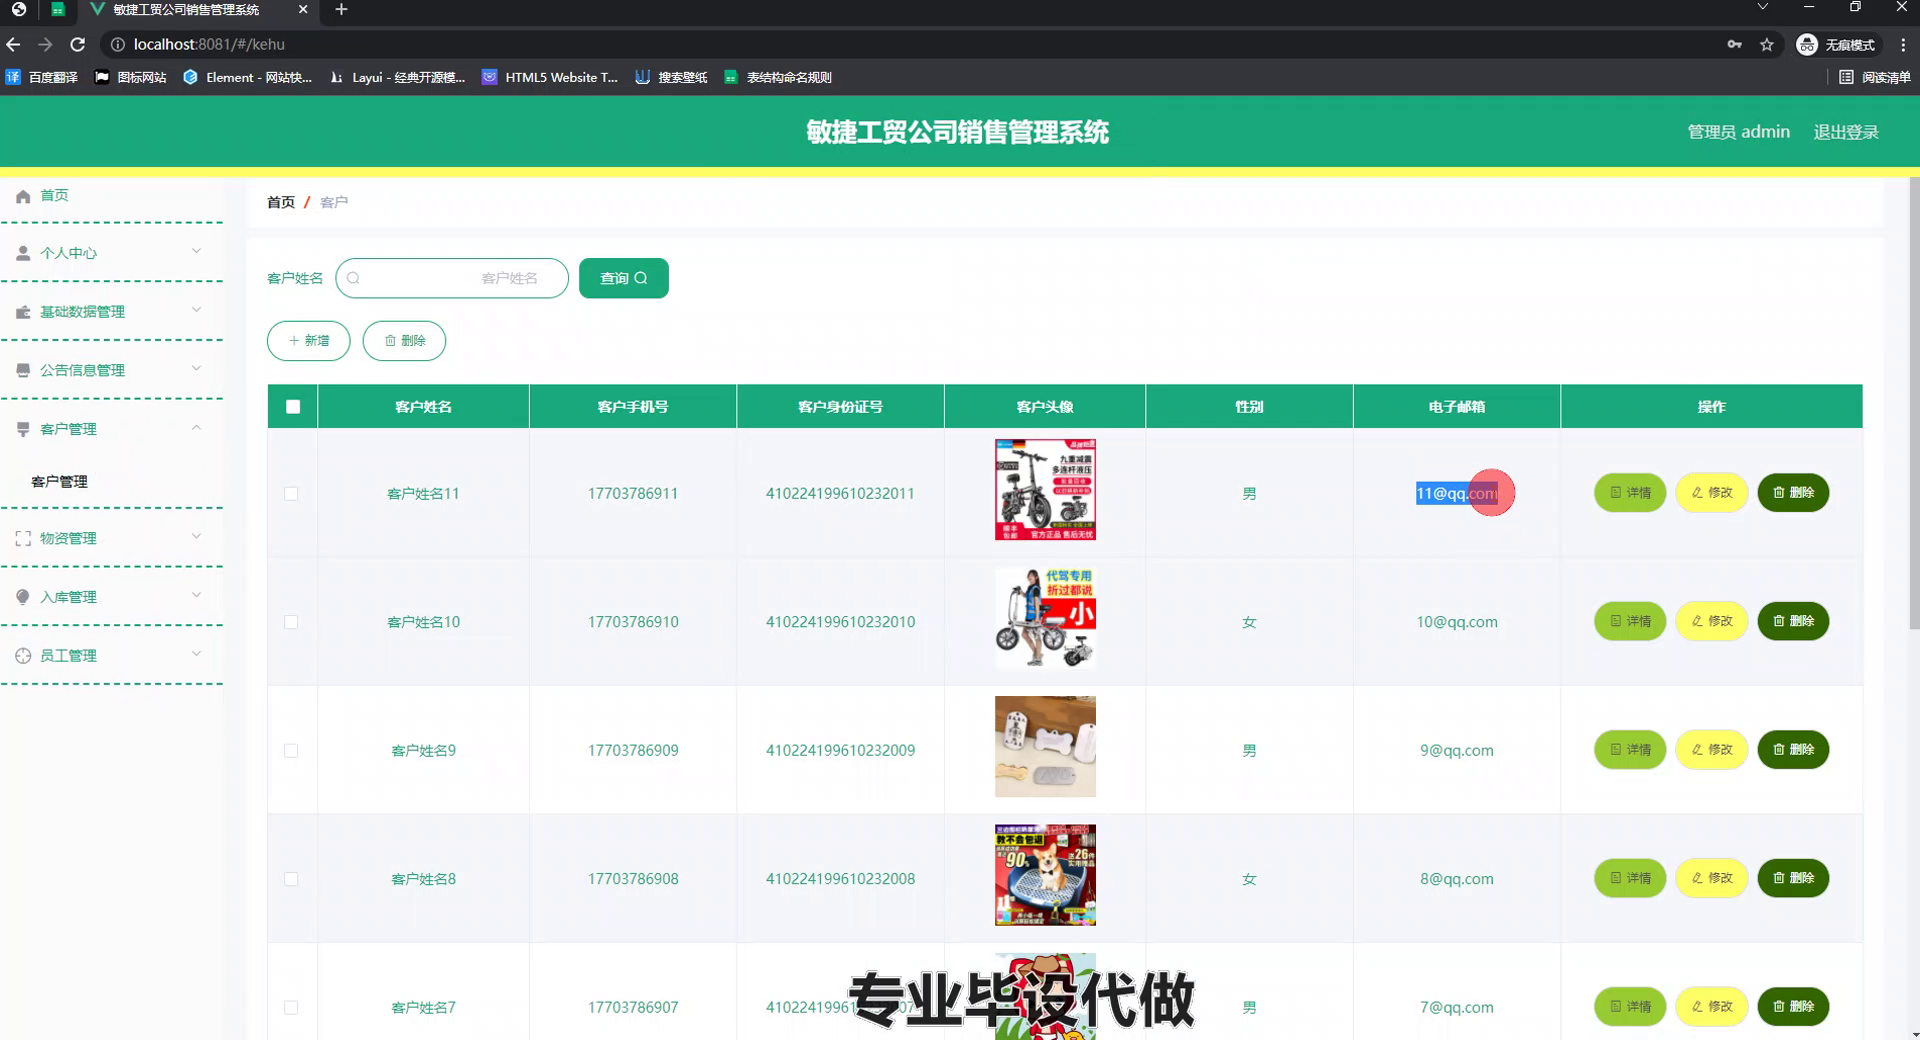The width and height of the screenshot is (1920, 1040).
Task: Click 删除 for 客户姓名9
Action: (1794, 750)
